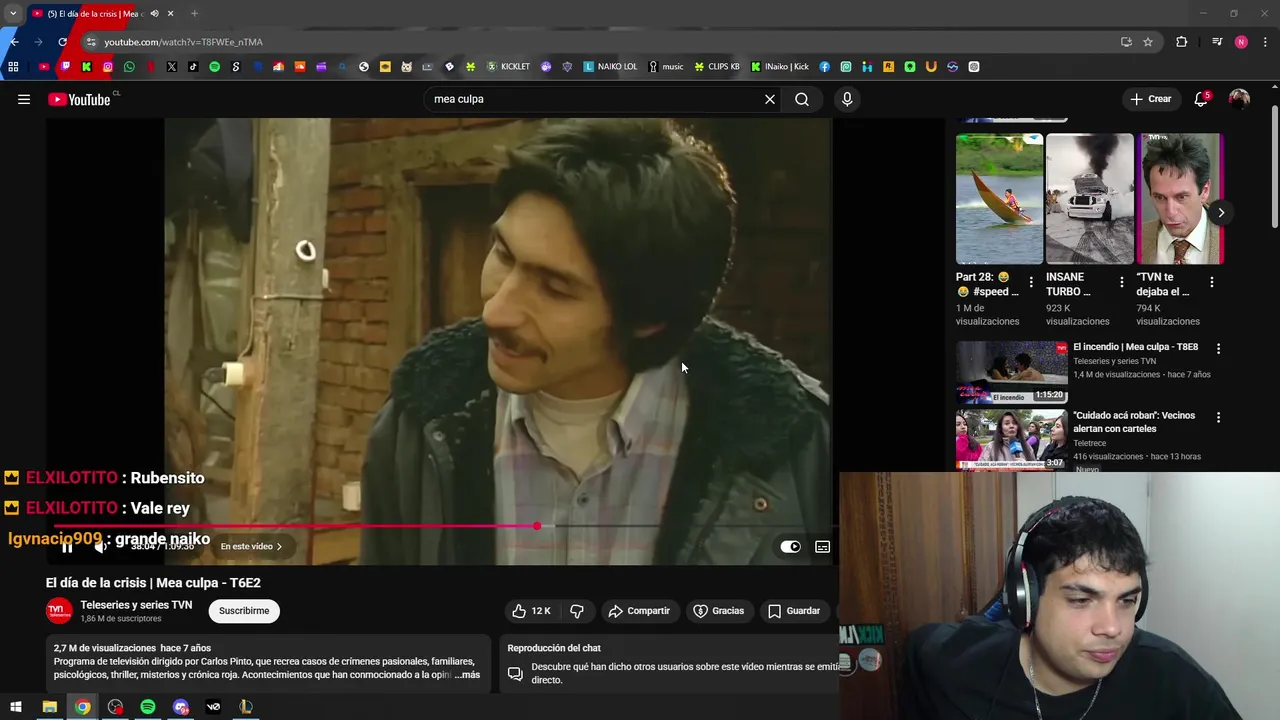
Task: Open the tab search dropdown arrow
Action: tap(13, 14)
